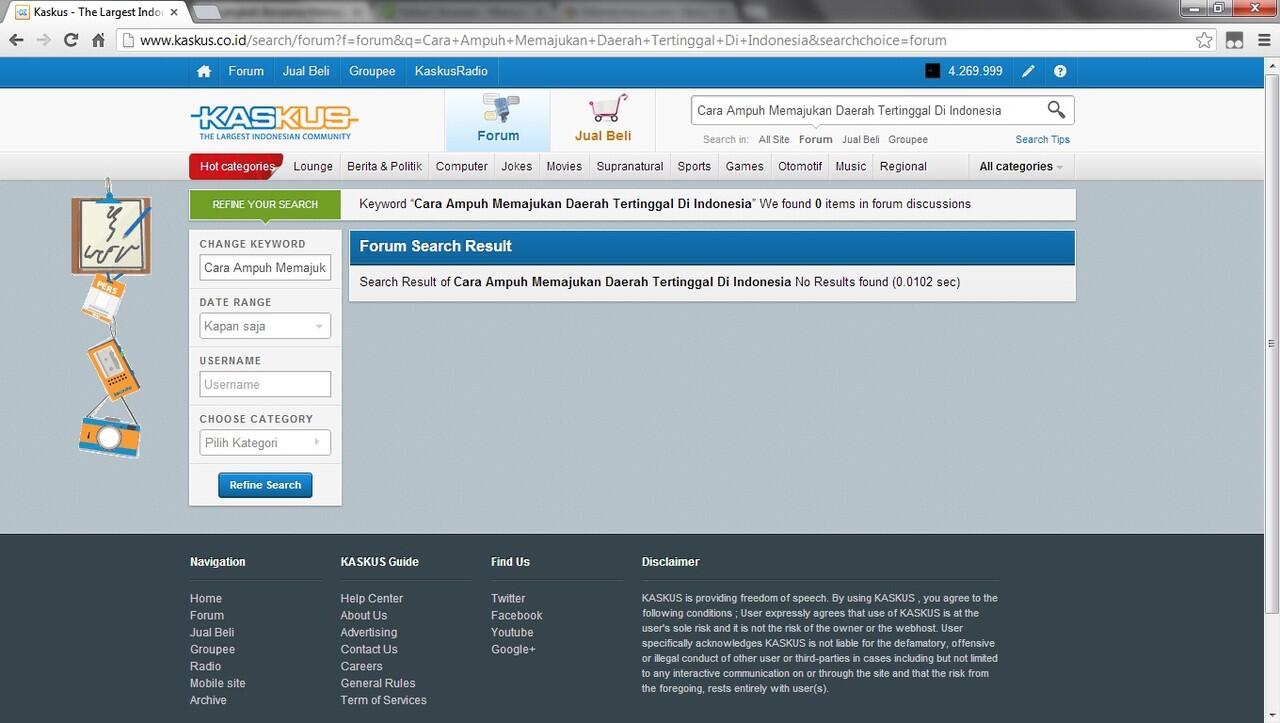The image size is (1280, 723).
Task: Click the KASKUS logo
Action: click(274, 123)
